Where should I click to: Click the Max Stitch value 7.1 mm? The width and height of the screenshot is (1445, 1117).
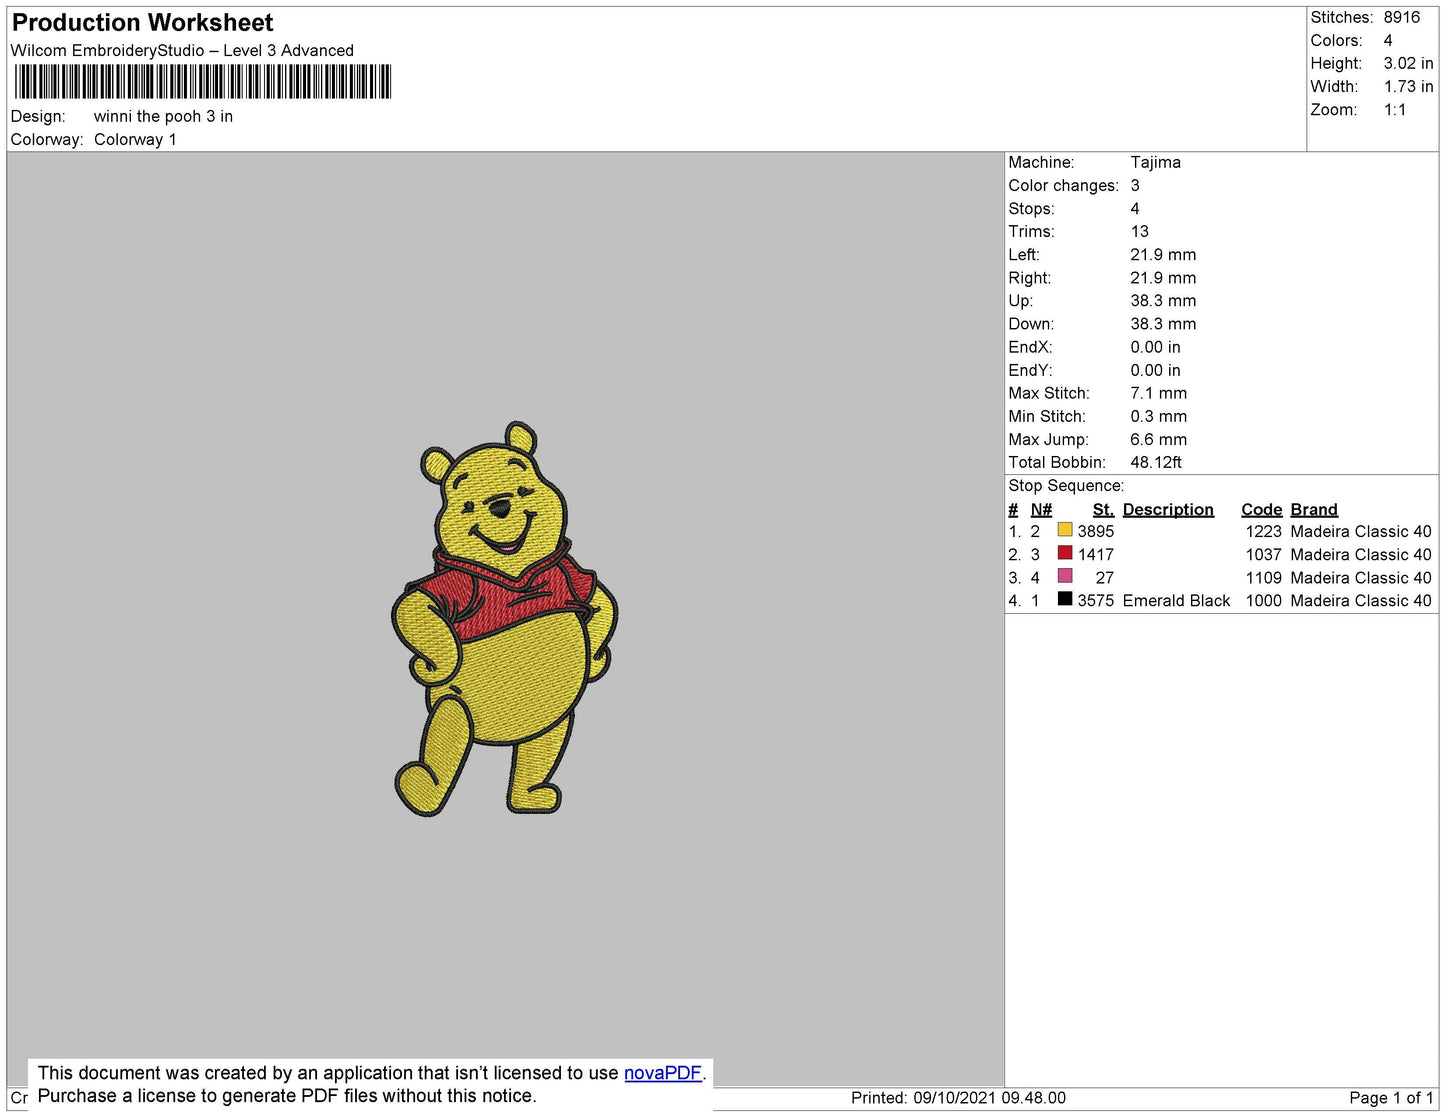(1158, 394)
